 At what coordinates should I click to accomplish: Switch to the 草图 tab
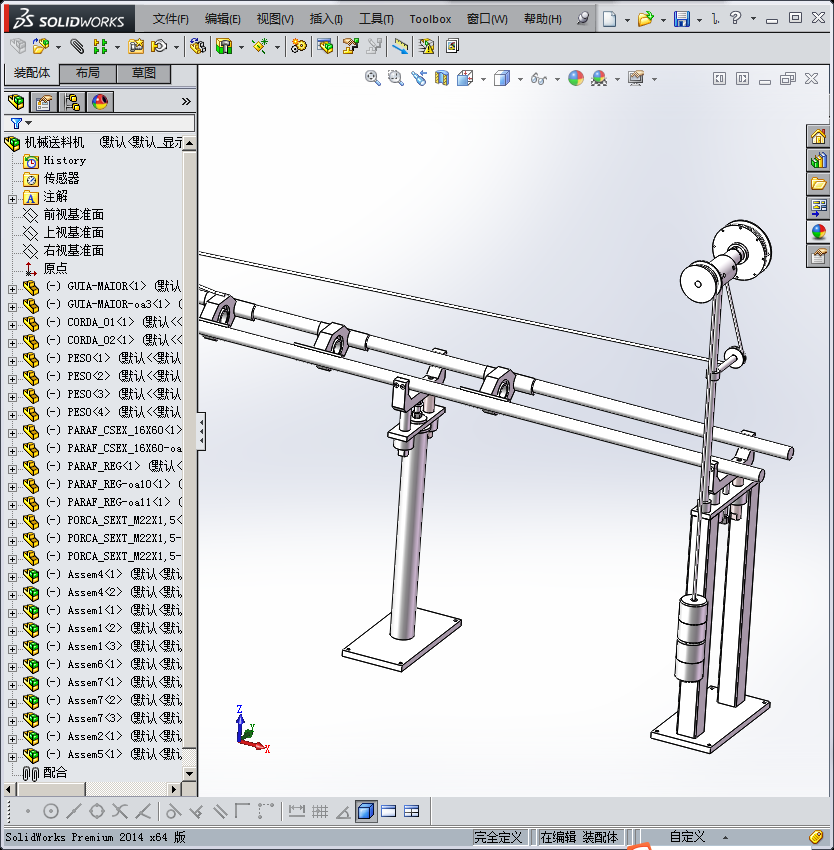coord(143,73)
